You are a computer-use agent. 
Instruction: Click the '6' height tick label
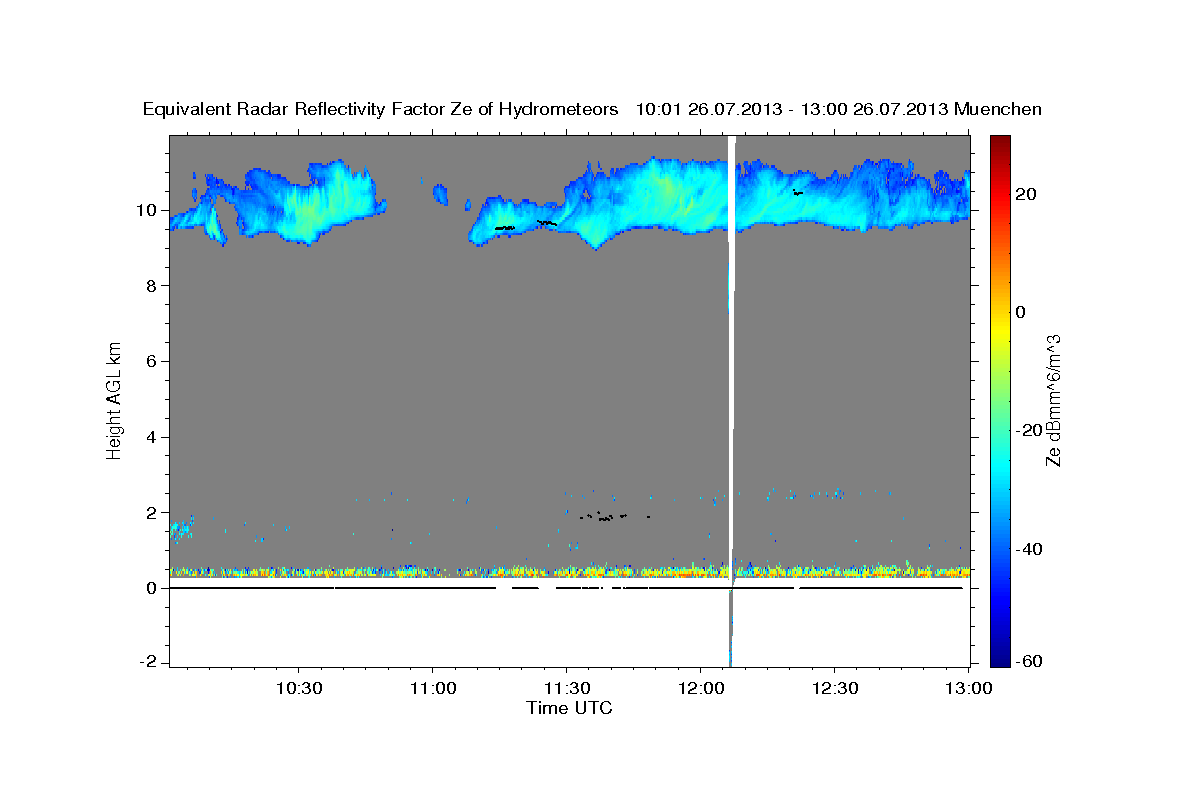(152, 361)
